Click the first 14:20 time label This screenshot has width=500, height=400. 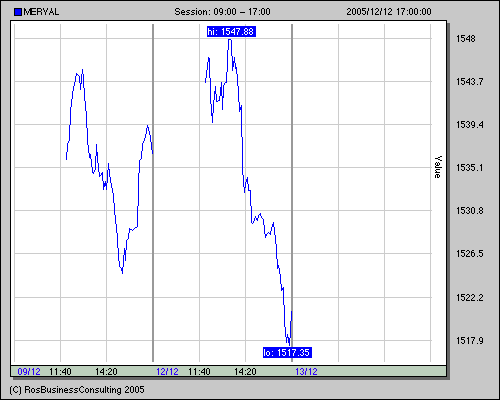pos(106,372)
